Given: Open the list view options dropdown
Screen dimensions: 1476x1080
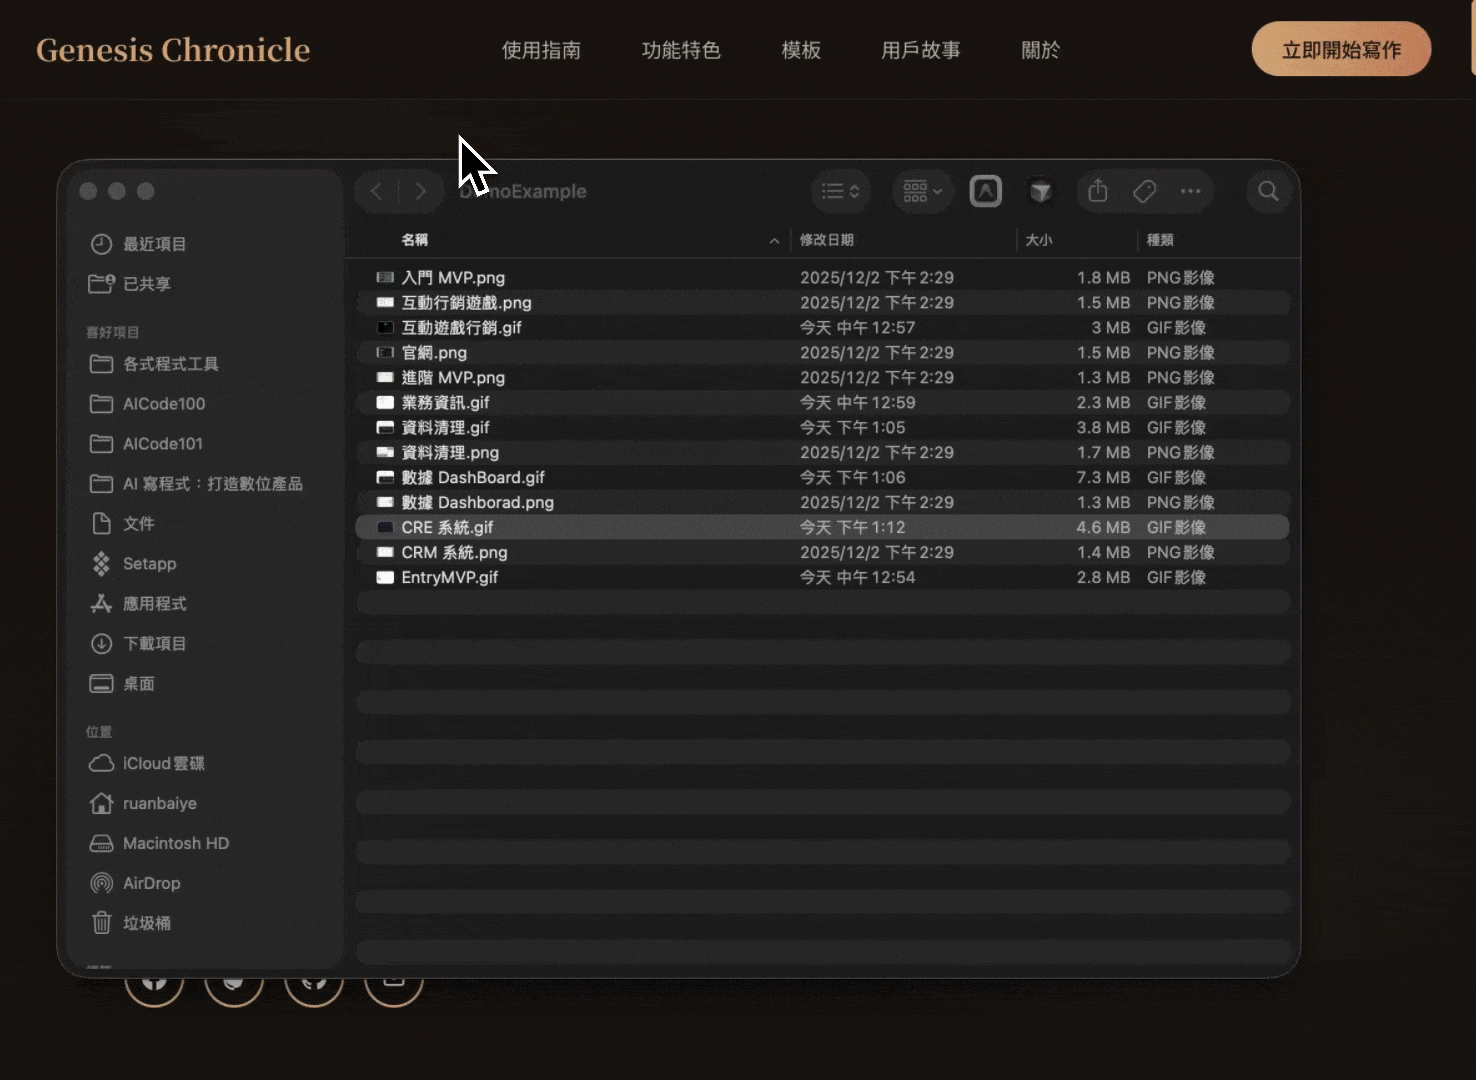Looking at the screenshot, I should pyautogui.click(x=840, y=191).
